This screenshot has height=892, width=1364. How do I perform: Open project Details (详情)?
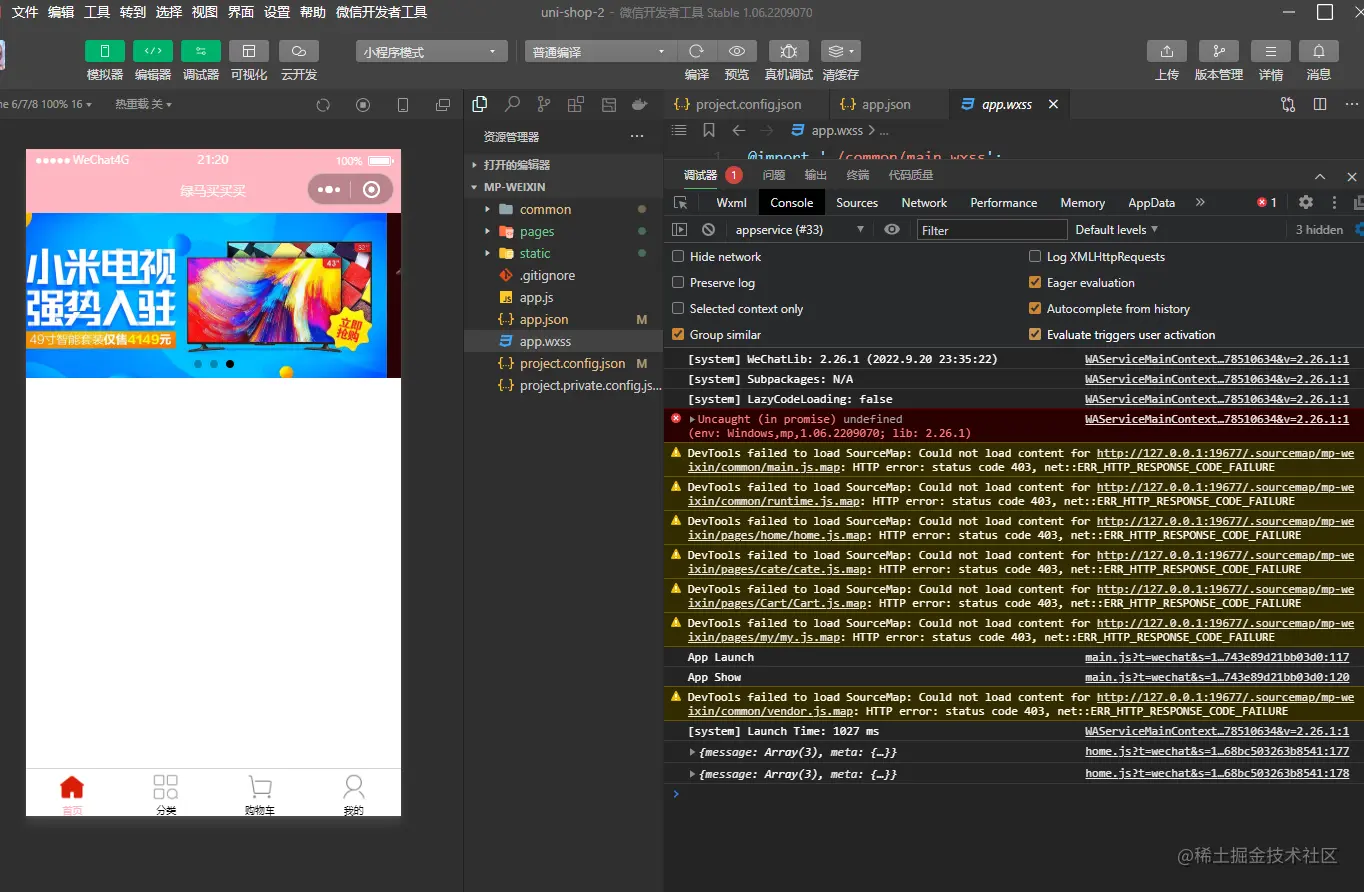pyautogui.click(x=1271, y=51)
